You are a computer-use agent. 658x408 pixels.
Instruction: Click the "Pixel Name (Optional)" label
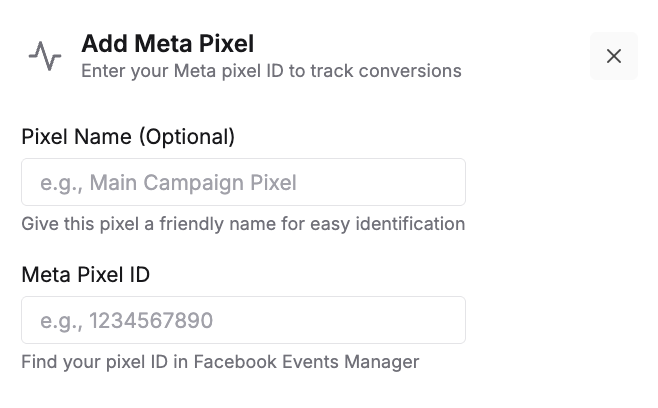128,137
